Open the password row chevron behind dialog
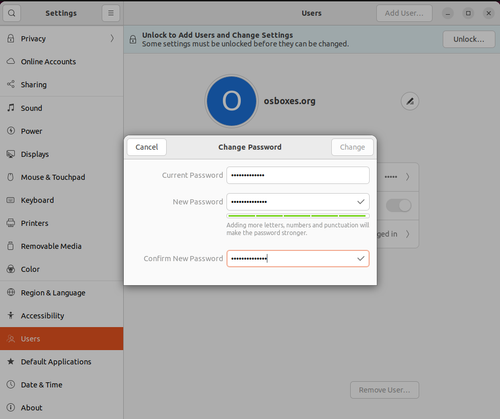Image resolution: width=500 pixels, height=419 pixels. [x=407, y=177]
